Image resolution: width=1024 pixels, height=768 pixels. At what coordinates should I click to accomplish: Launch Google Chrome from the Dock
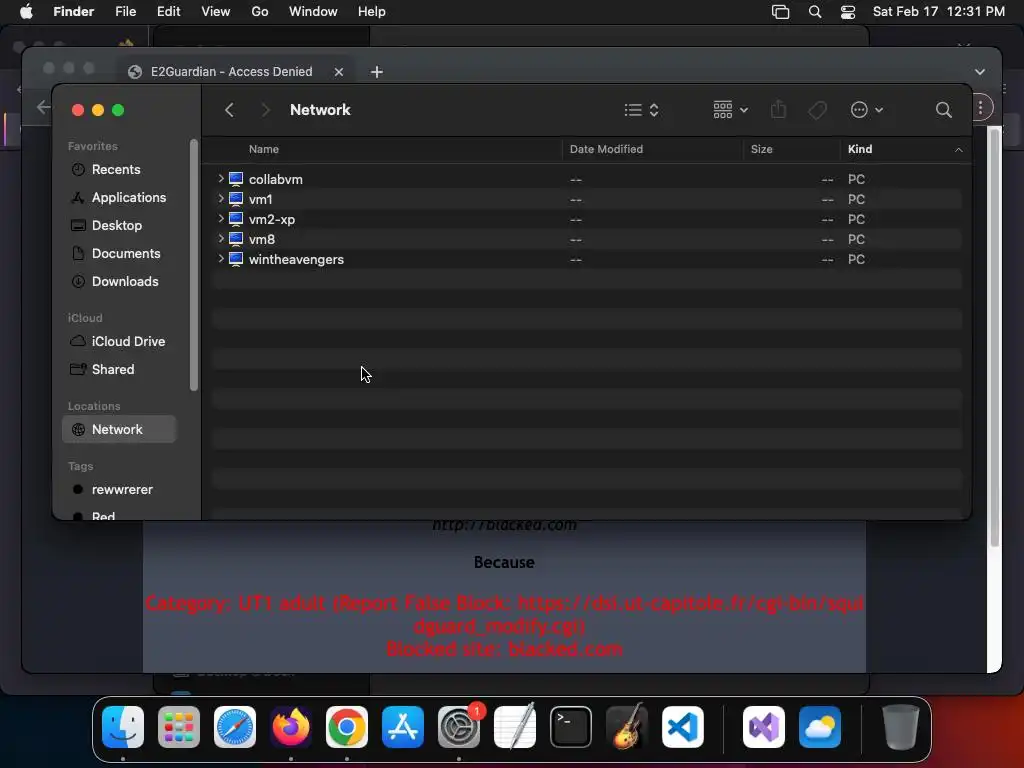347,727
